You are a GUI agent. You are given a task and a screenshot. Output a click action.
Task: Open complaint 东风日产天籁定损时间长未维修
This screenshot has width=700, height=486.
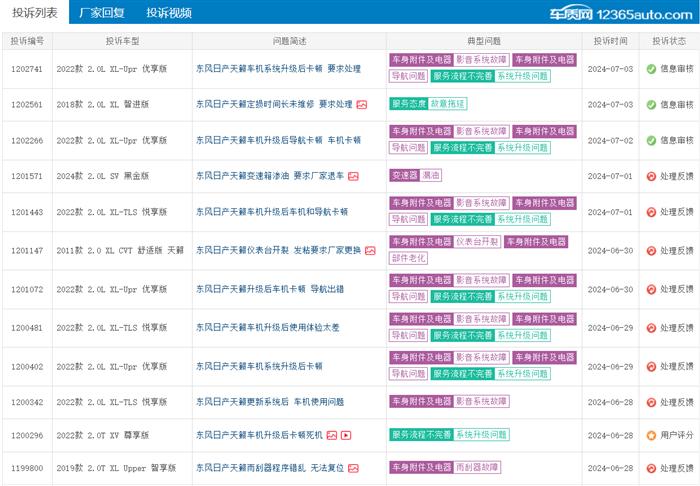pos(274,104)
